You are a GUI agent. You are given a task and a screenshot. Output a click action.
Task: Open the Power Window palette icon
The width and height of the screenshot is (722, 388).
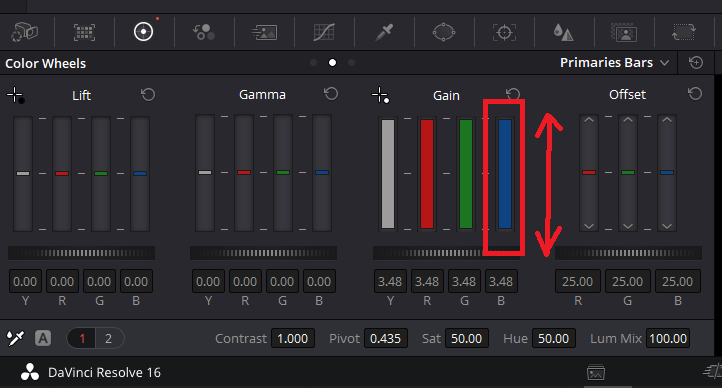(x=444, y=32)
